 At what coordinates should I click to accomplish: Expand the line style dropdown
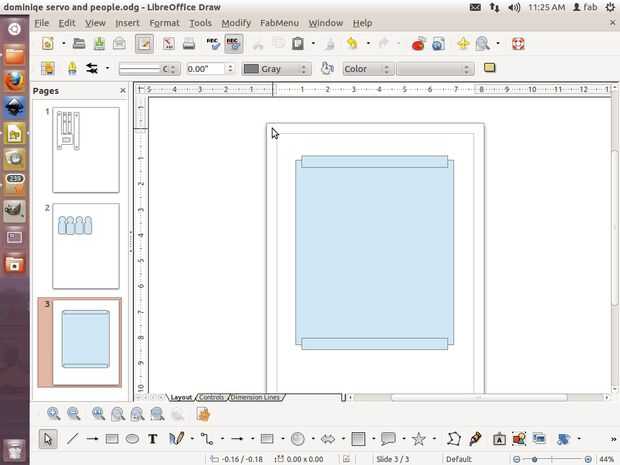(149, 69)
